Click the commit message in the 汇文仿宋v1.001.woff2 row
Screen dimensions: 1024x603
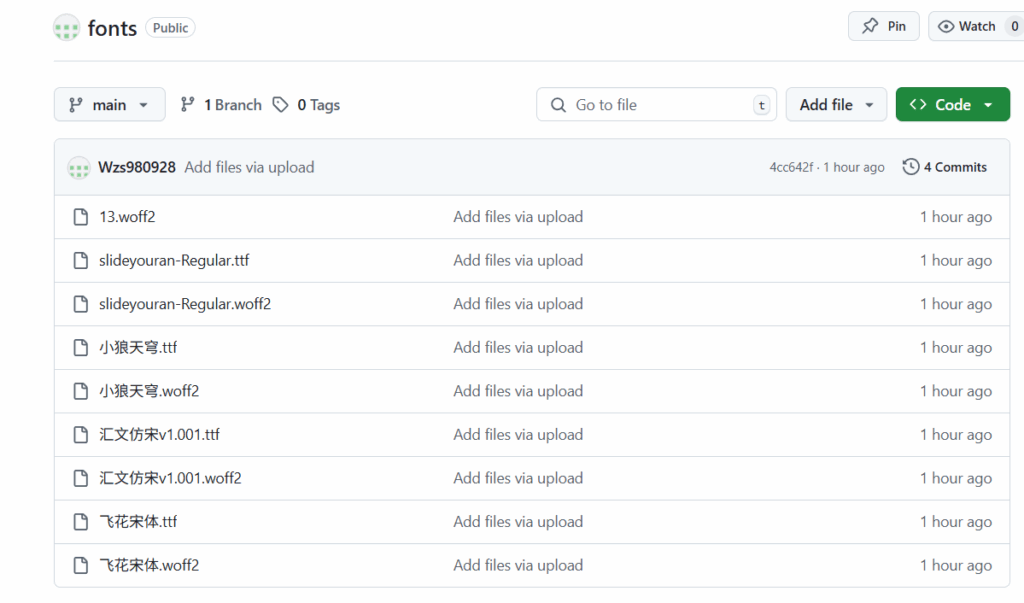tap(518, 478)
